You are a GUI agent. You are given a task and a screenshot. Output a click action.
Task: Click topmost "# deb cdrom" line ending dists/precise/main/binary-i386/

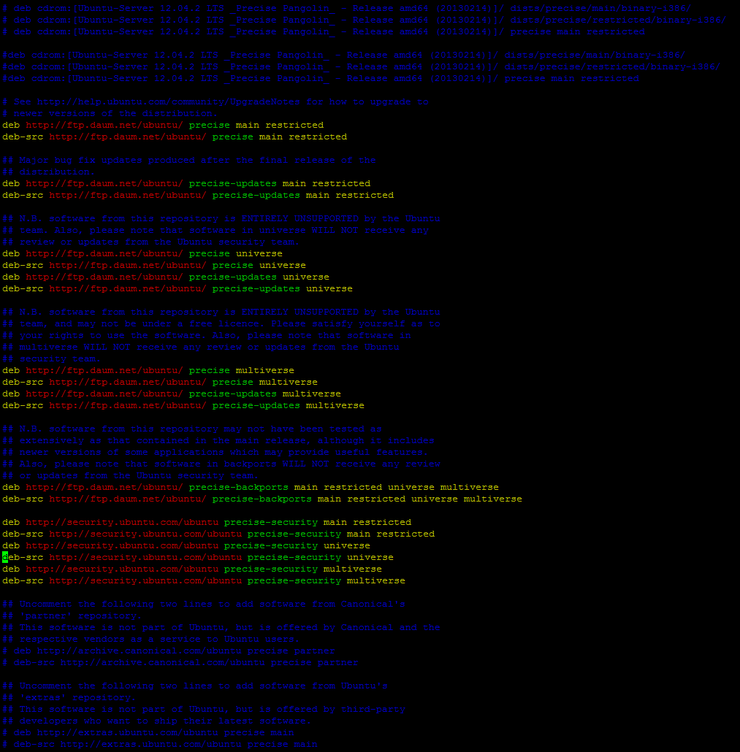[347, 9]
